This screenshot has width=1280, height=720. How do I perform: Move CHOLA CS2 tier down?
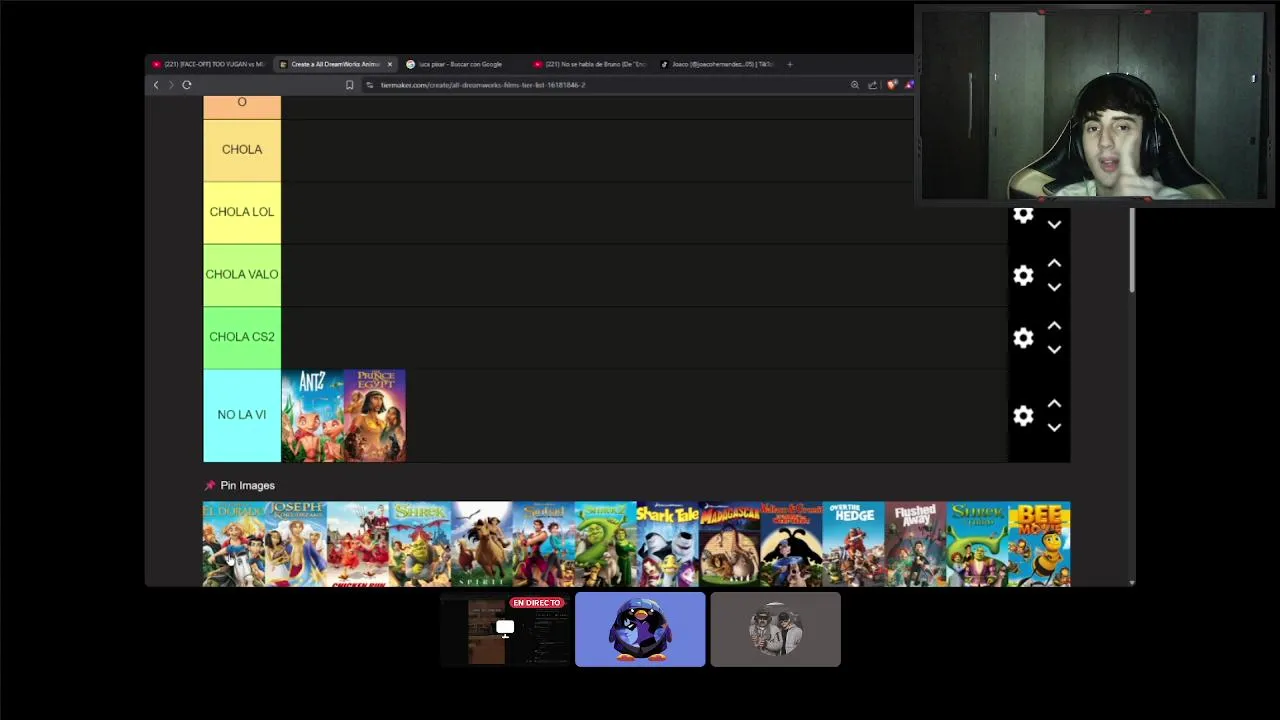point(1054,350)
